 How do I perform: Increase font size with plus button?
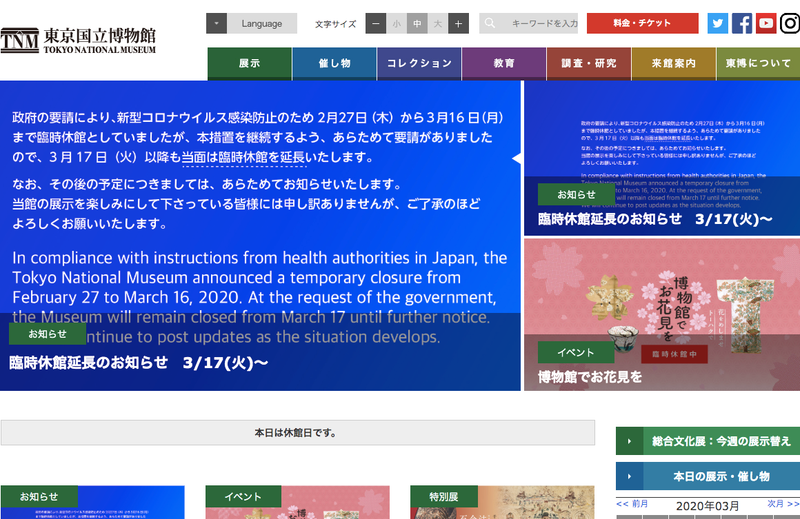click(x=458, y=23)
